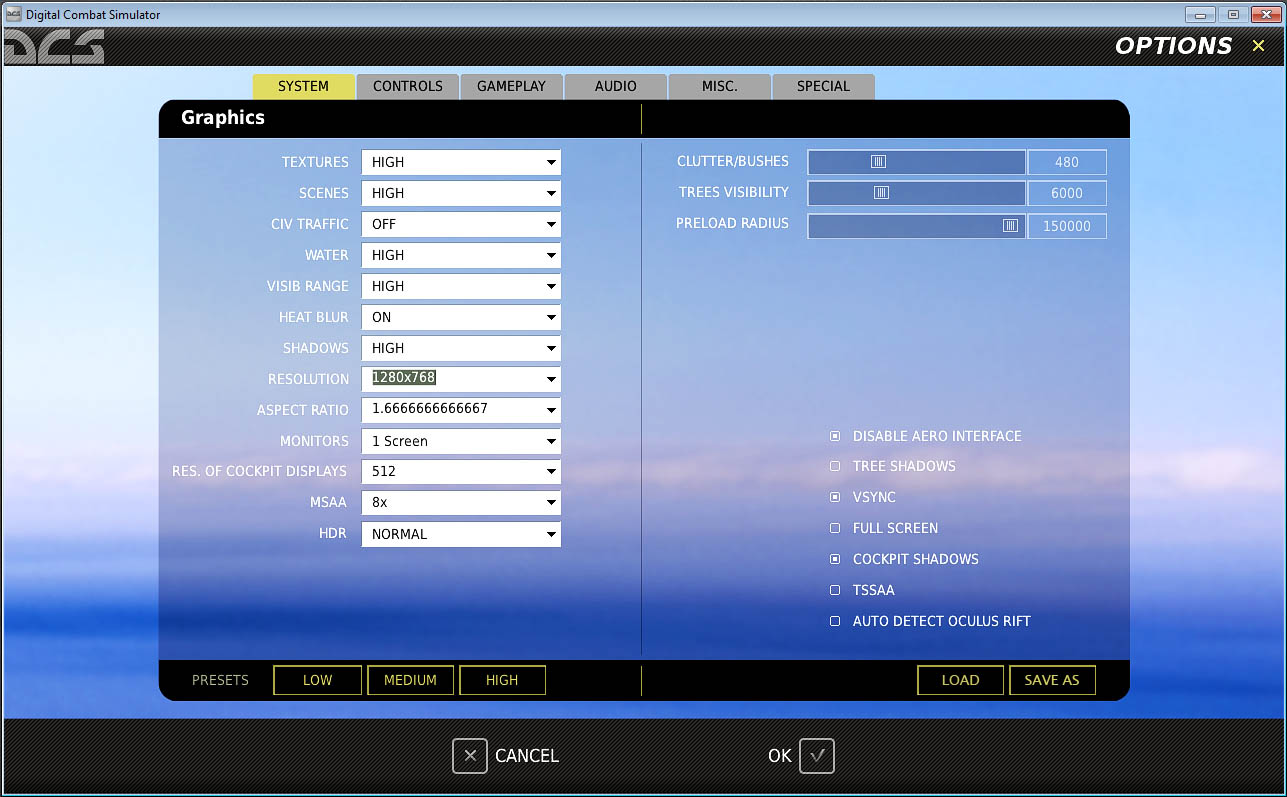This screenshot has width=1287, height=797.
Task: Click the Preload Radius slider handle
Action: pyautogui.click(x=1010, y=226)
